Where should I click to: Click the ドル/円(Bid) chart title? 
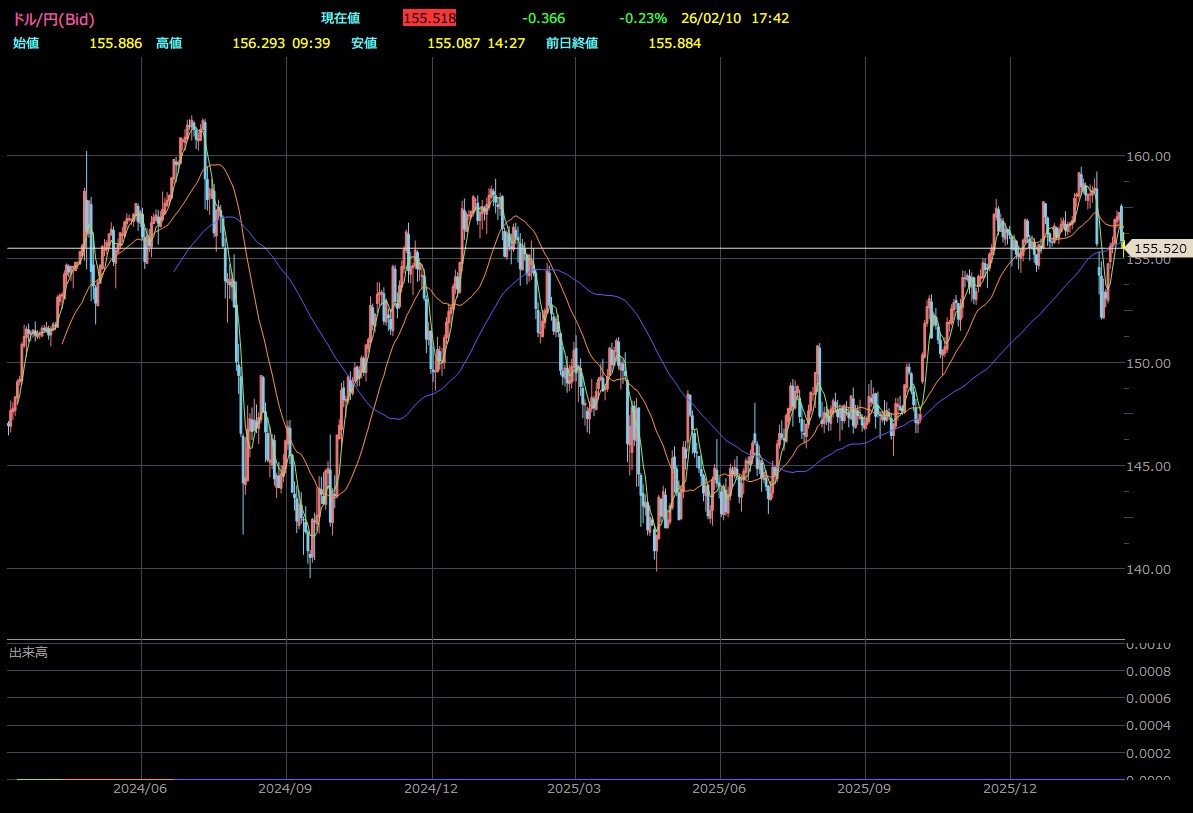coord(53,19)
